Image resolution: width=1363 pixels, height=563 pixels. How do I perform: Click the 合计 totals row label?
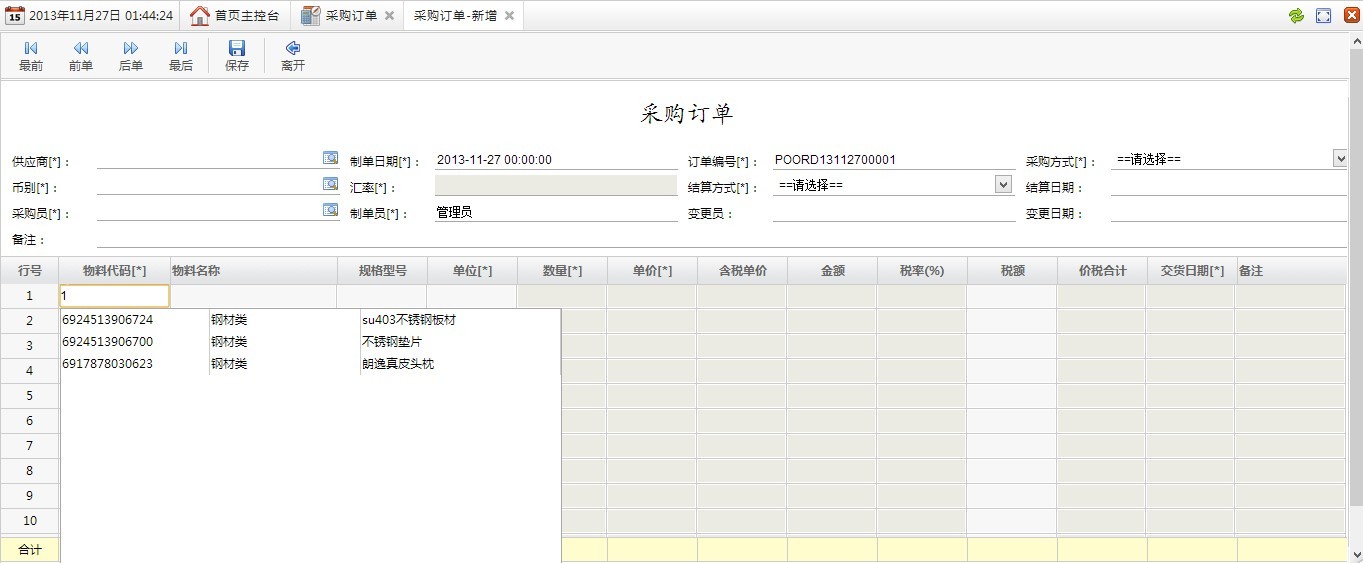coord(30,550)
